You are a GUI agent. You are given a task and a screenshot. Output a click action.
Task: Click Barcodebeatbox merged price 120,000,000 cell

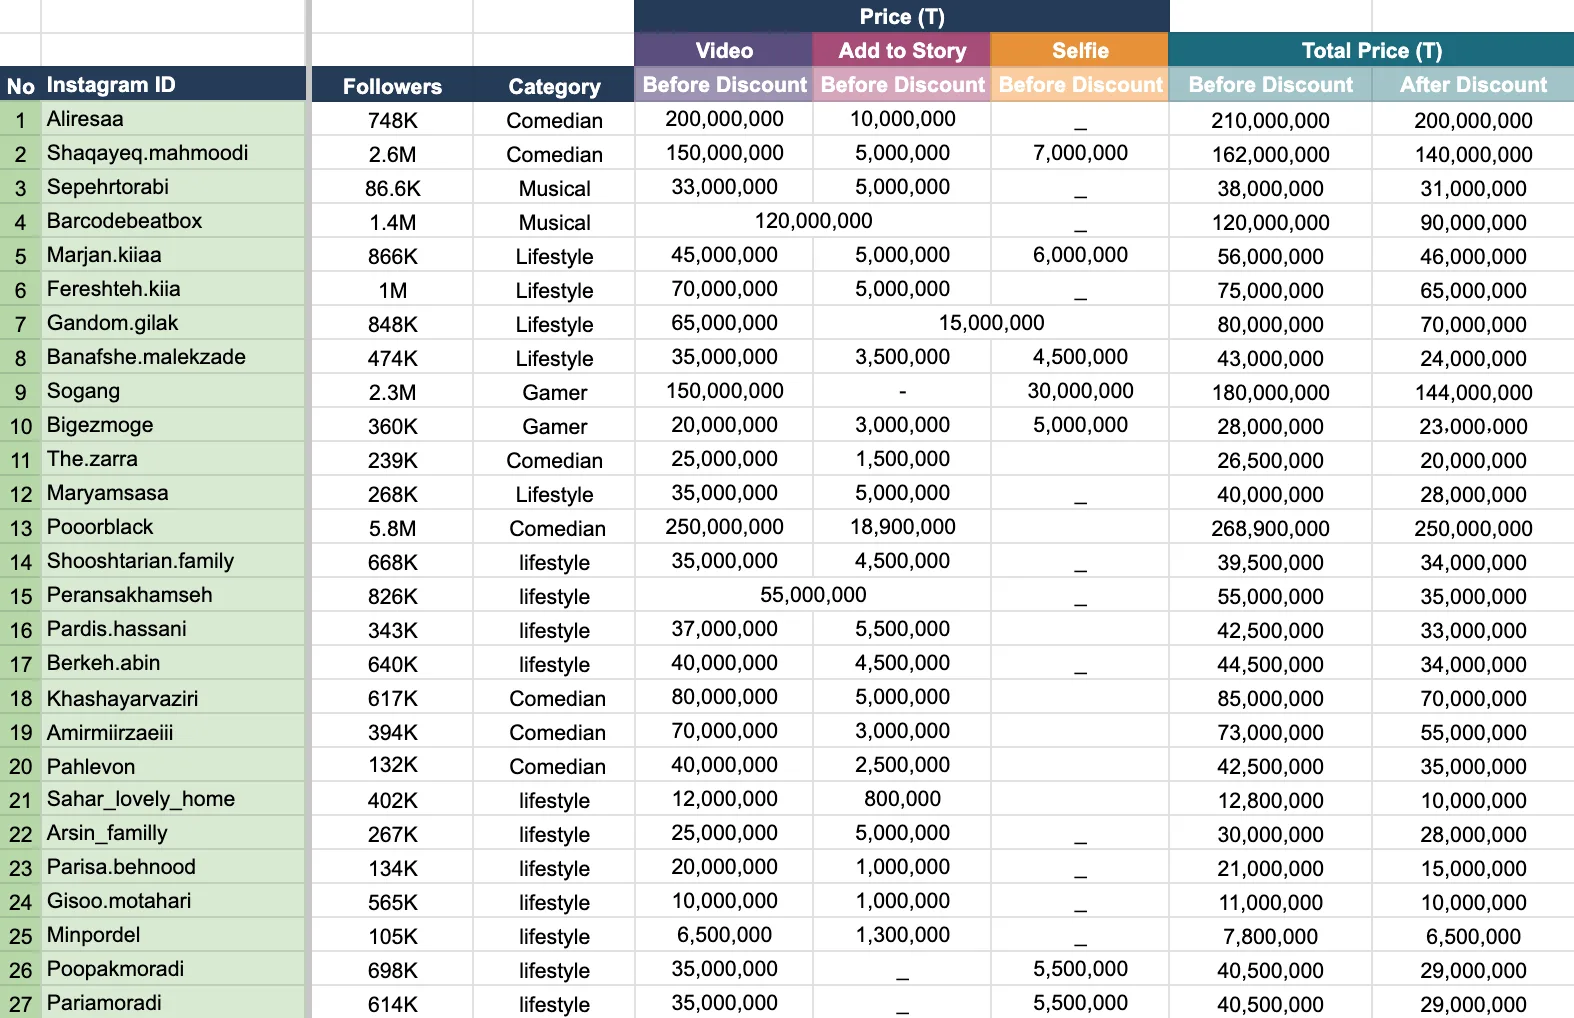(x=813, y=221)
